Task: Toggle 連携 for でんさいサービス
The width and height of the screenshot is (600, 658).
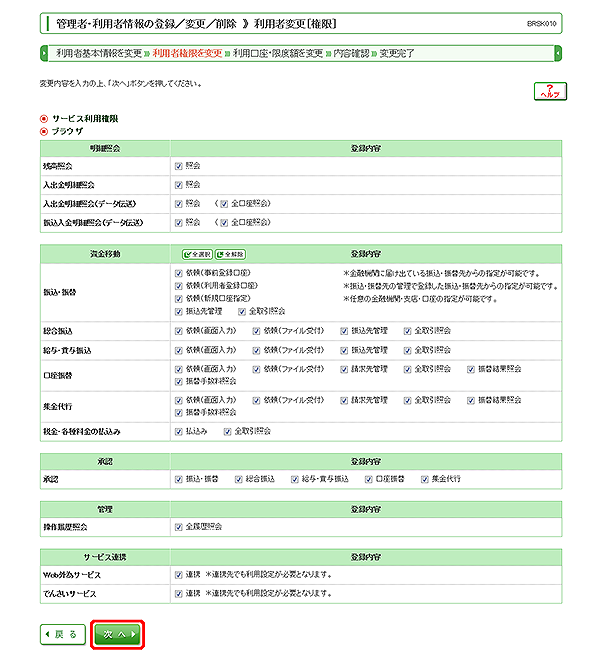Action: click(178, 594)
